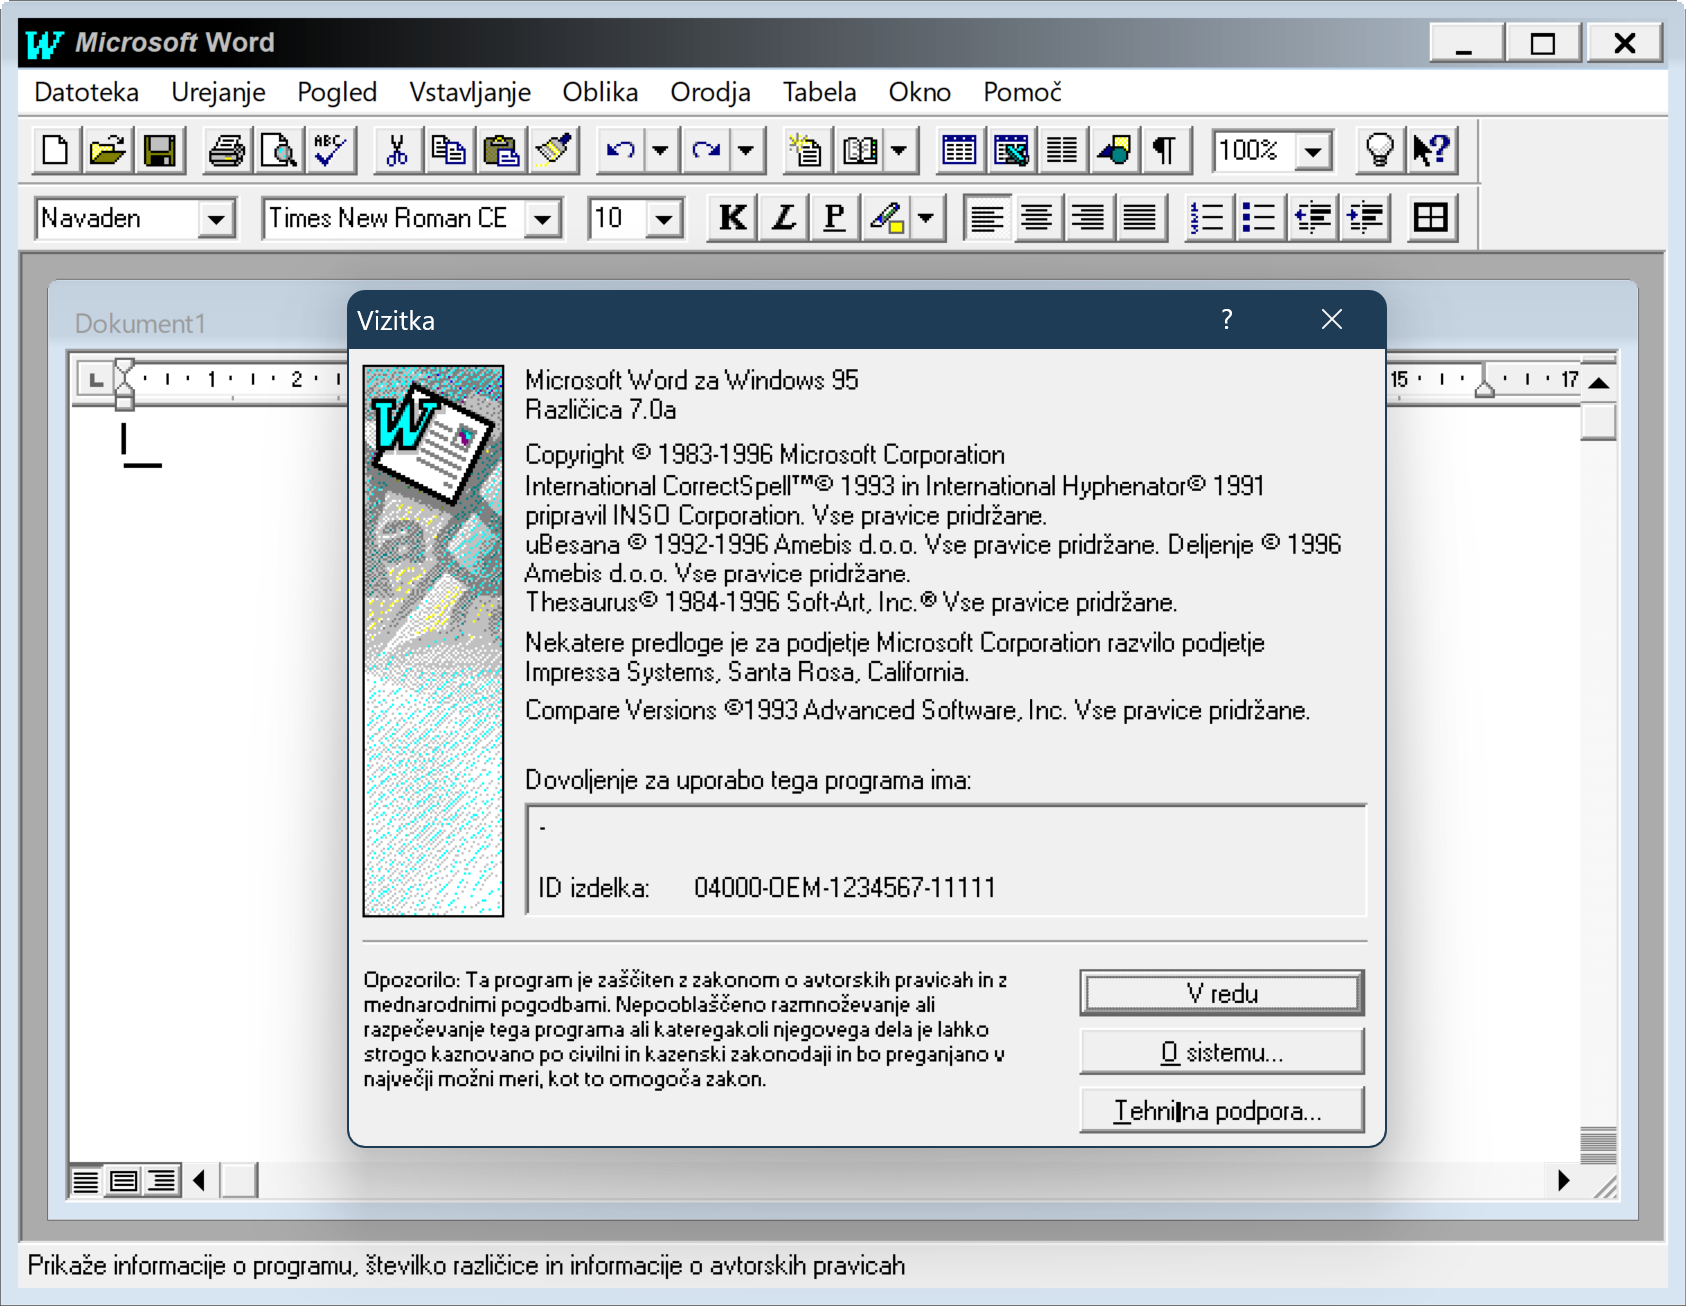
Task: Open the Pogled menu
Action: (337, 92)
